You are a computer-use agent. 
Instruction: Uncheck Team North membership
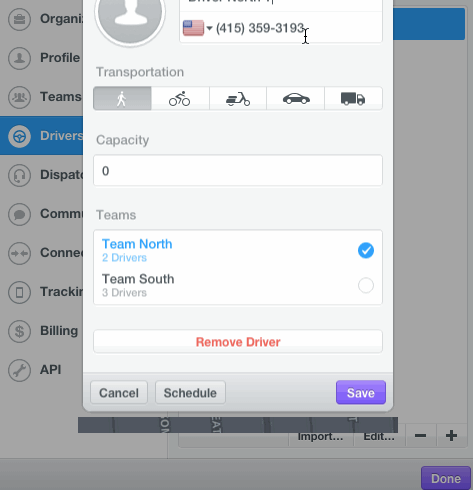[x=366, y=250]
